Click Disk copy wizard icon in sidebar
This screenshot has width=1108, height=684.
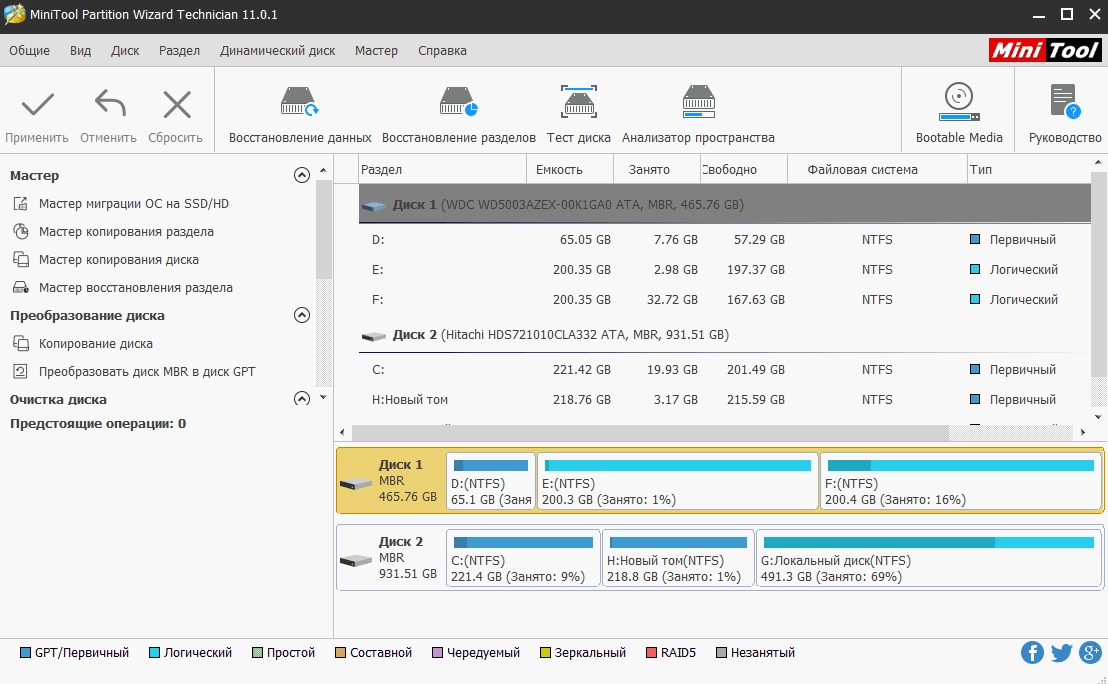click(x=21, y=259)
